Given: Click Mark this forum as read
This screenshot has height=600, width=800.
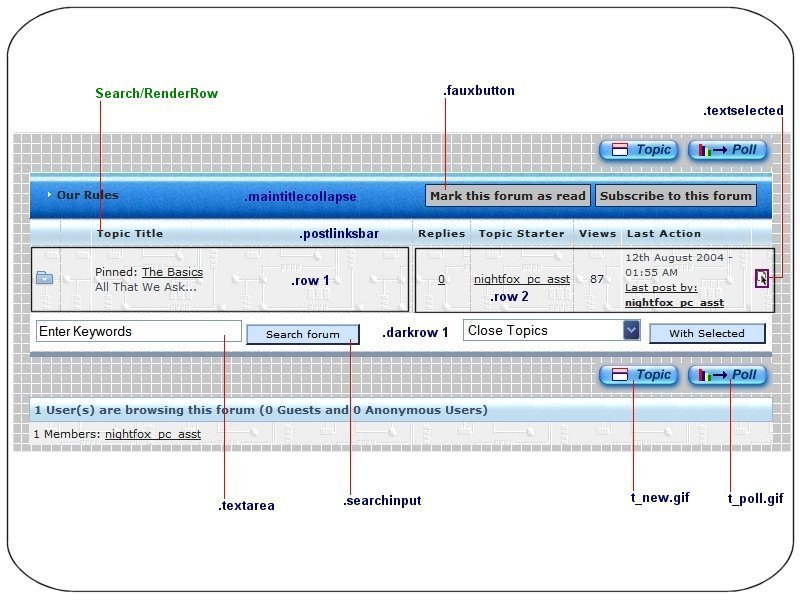Looking at the screenshot, I should pos(507,196).
